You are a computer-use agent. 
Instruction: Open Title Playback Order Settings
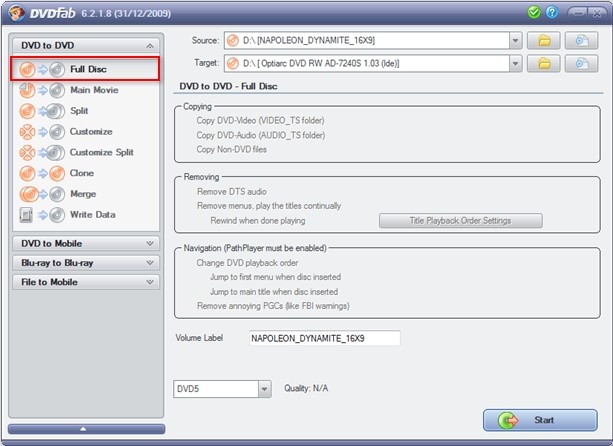click(x=461, y=221)
